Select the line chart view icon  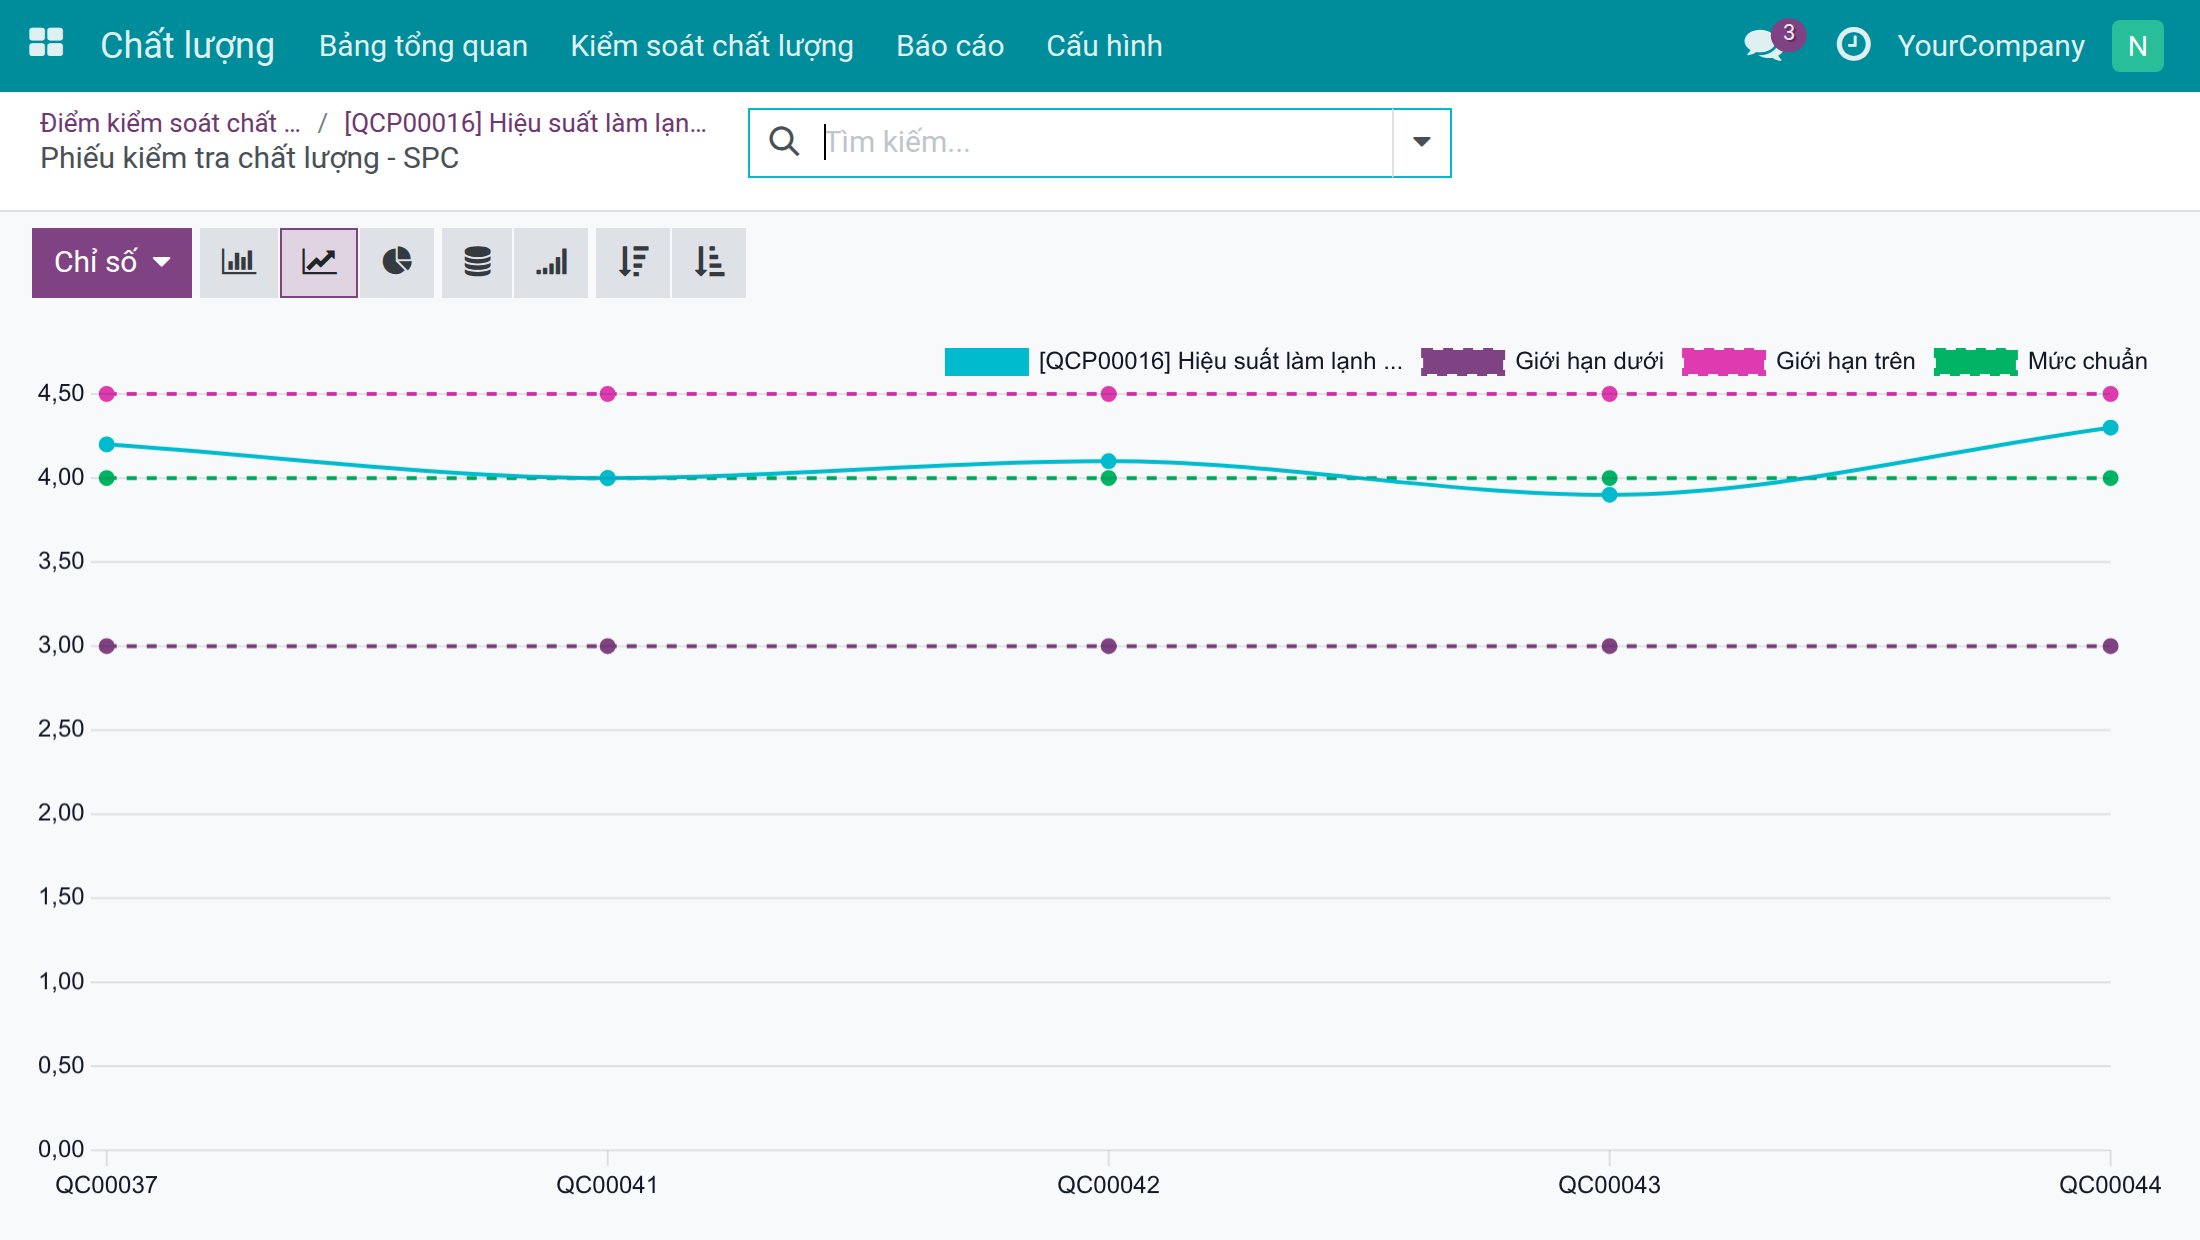(x=319, y=262)
